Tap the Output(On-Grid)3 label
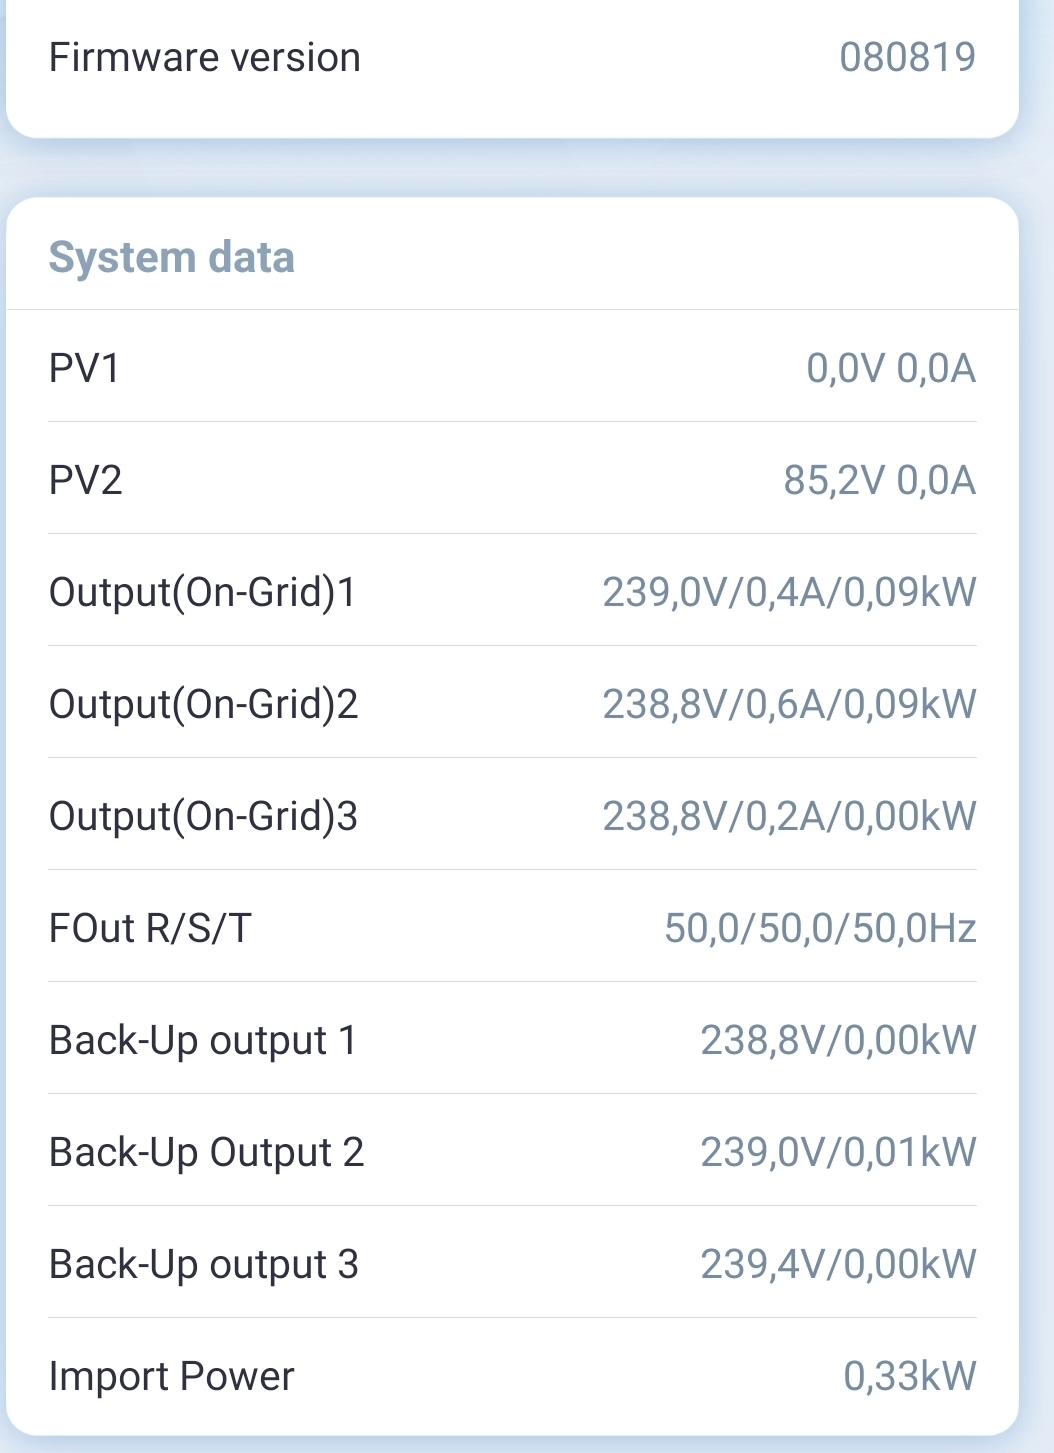The height and width of the screenshot is (1453, 1054). (203, 816)
